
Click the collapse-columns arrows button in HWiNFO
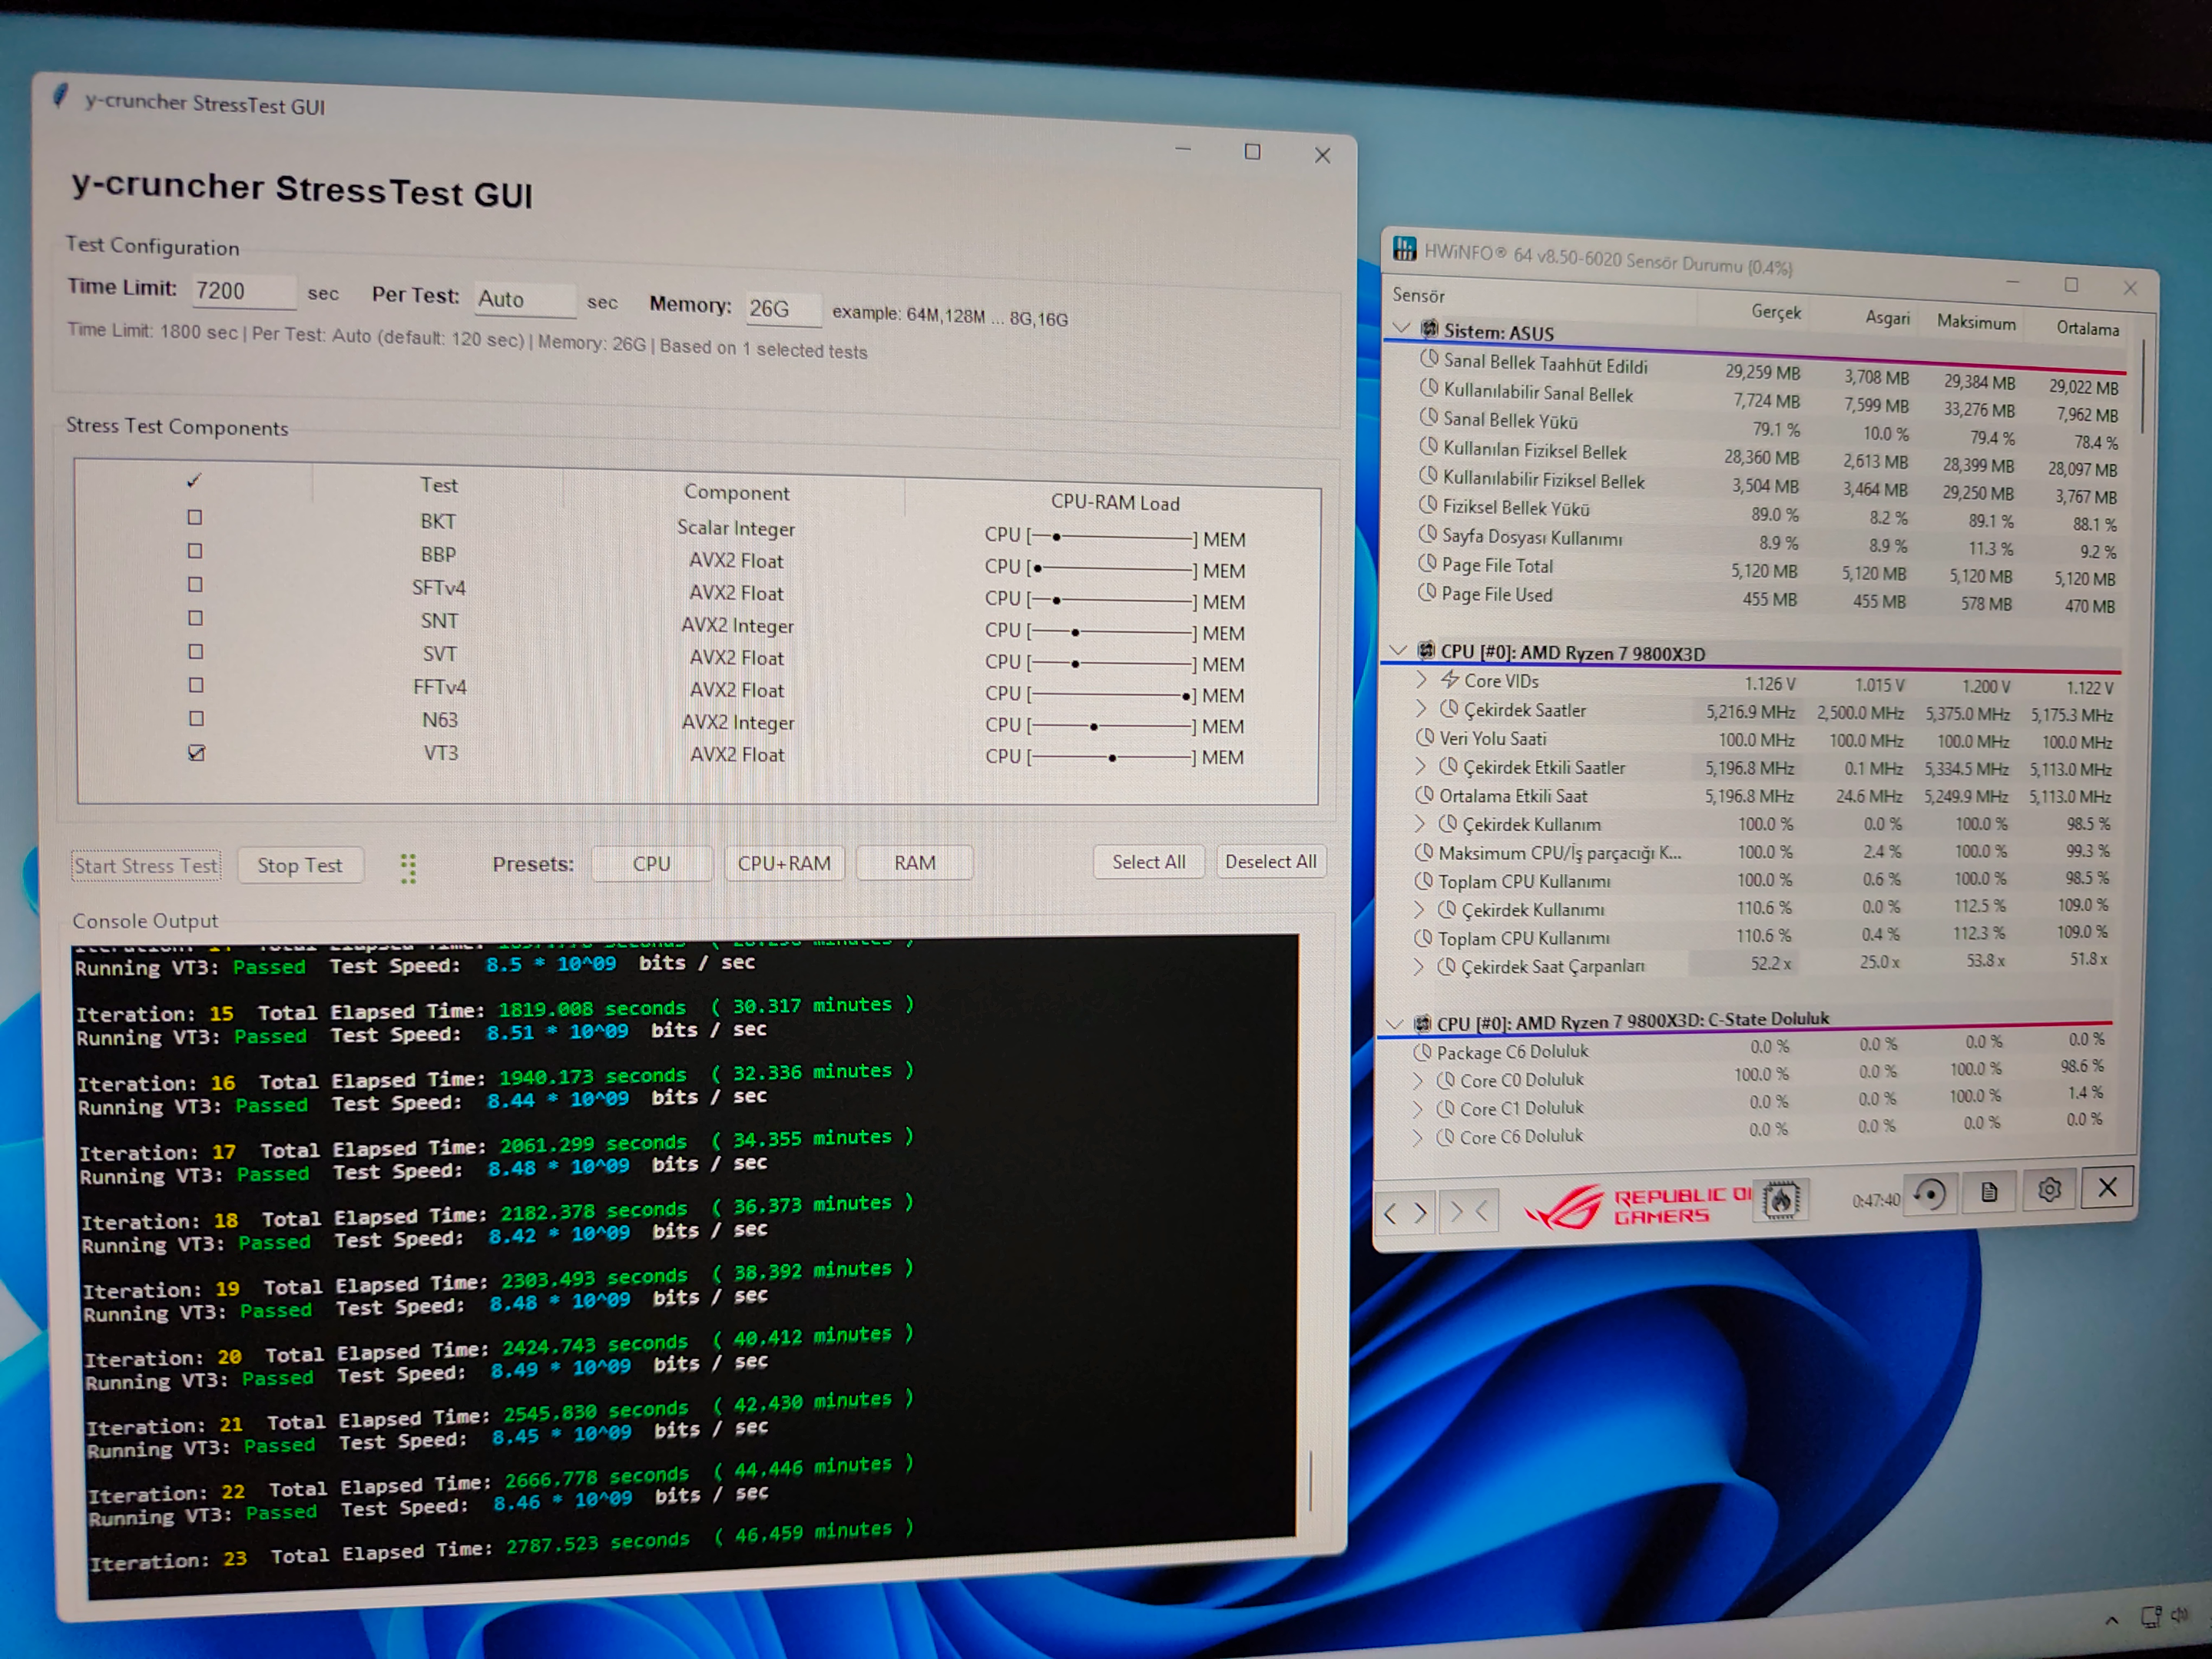click(x=1469, y=1213)
